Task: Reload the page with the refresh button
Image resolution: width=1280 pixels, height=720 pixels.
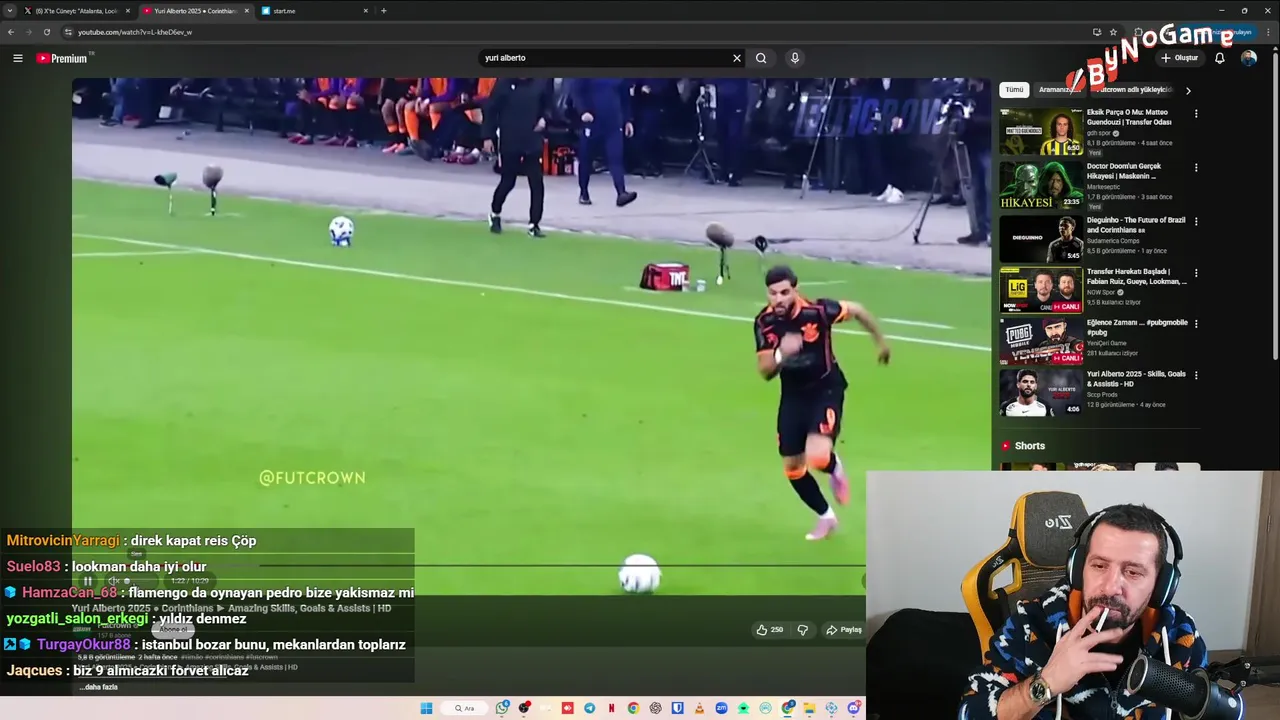Action: pos(46,32)
